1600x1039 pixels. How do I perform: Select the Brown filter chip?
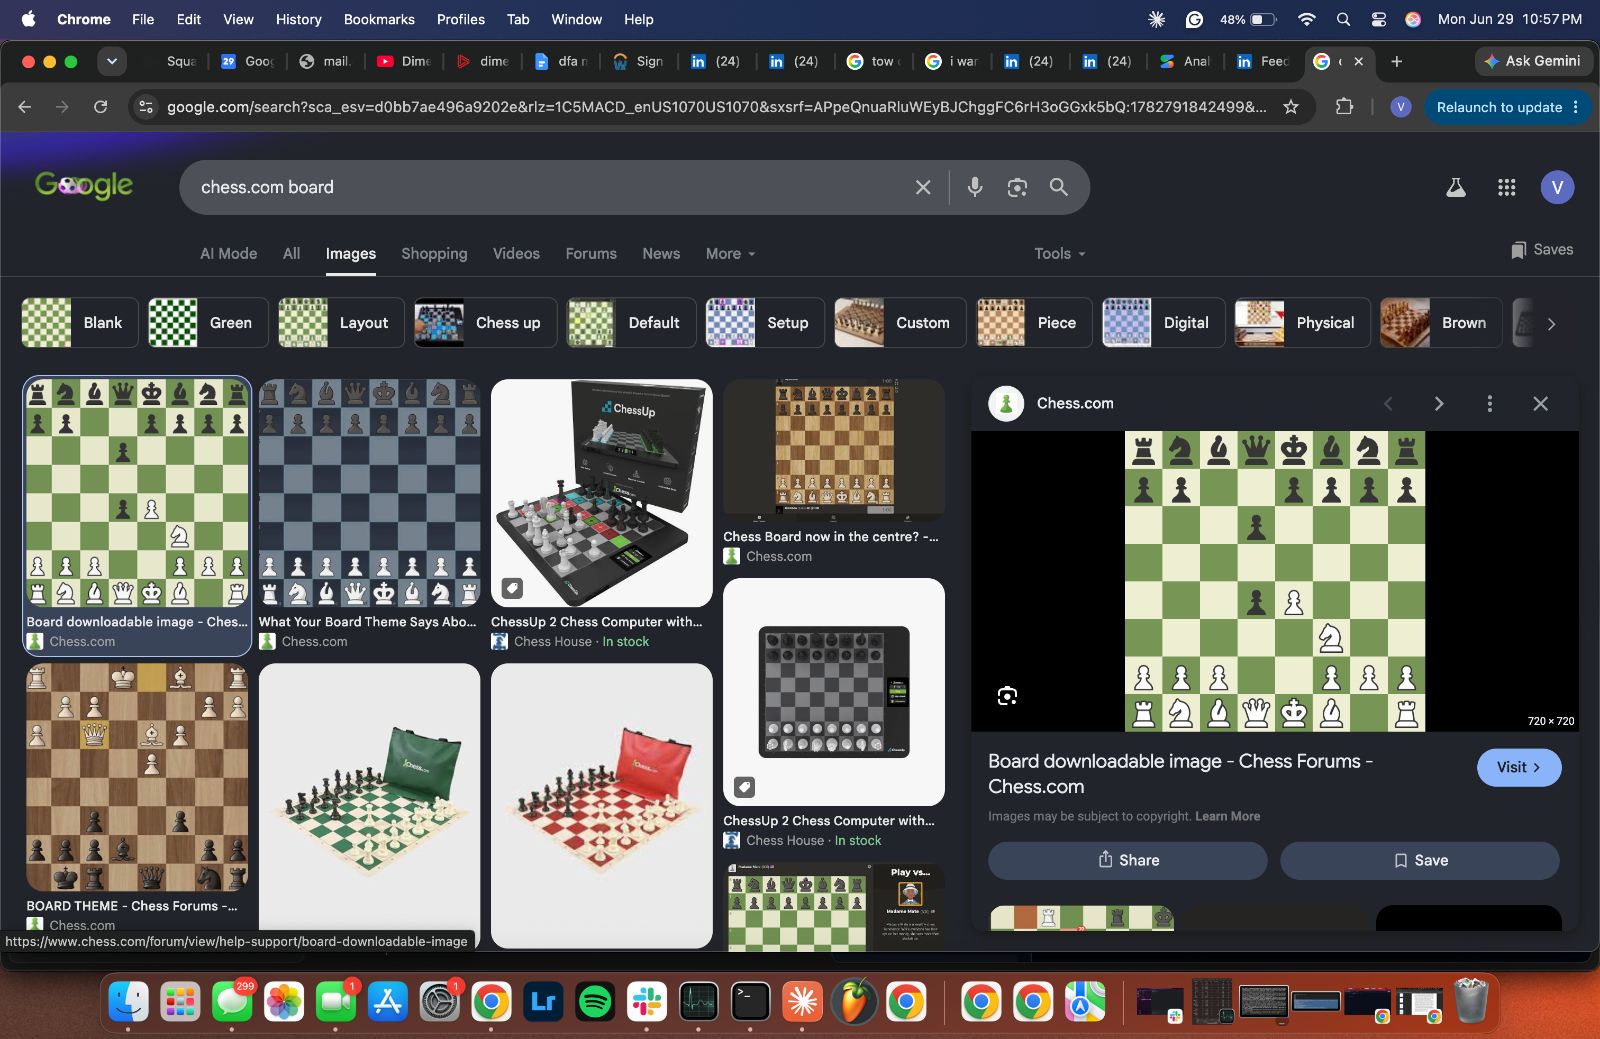pyautogui.click(x=1441, y=323)
